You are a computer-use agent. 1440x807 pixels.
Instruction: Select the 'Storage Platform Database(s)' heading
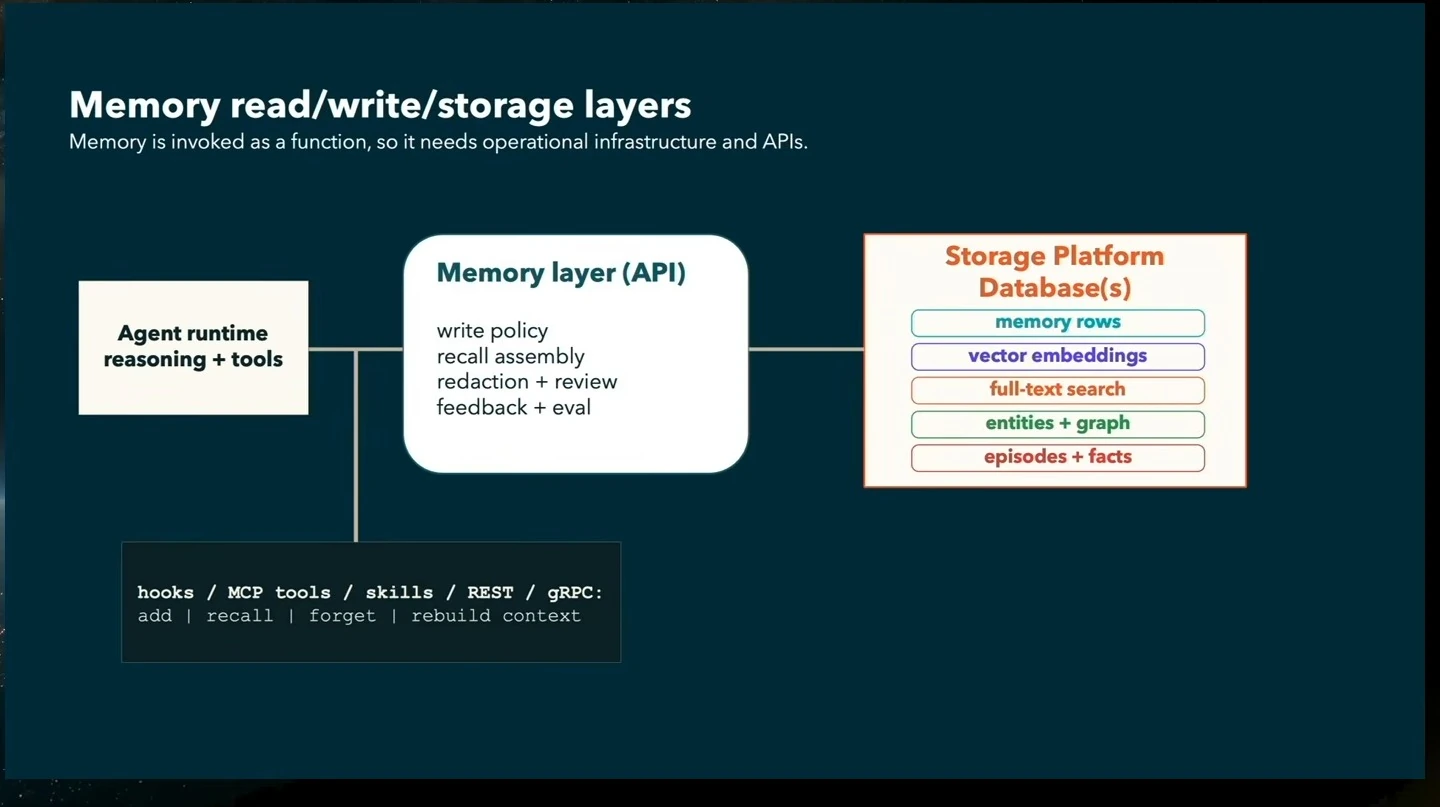tap(1055, 271)
